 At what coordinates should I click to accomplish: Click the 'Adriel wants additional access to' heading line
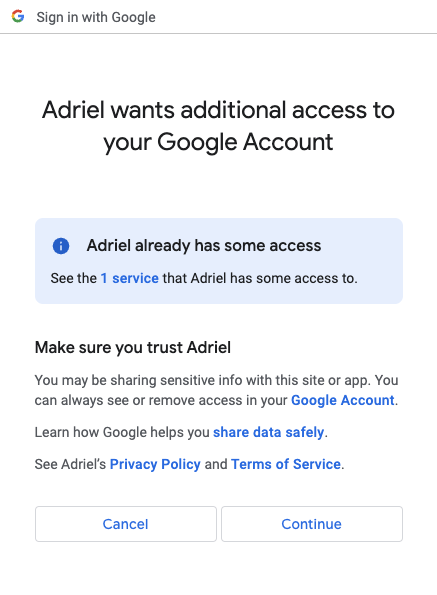218,110
